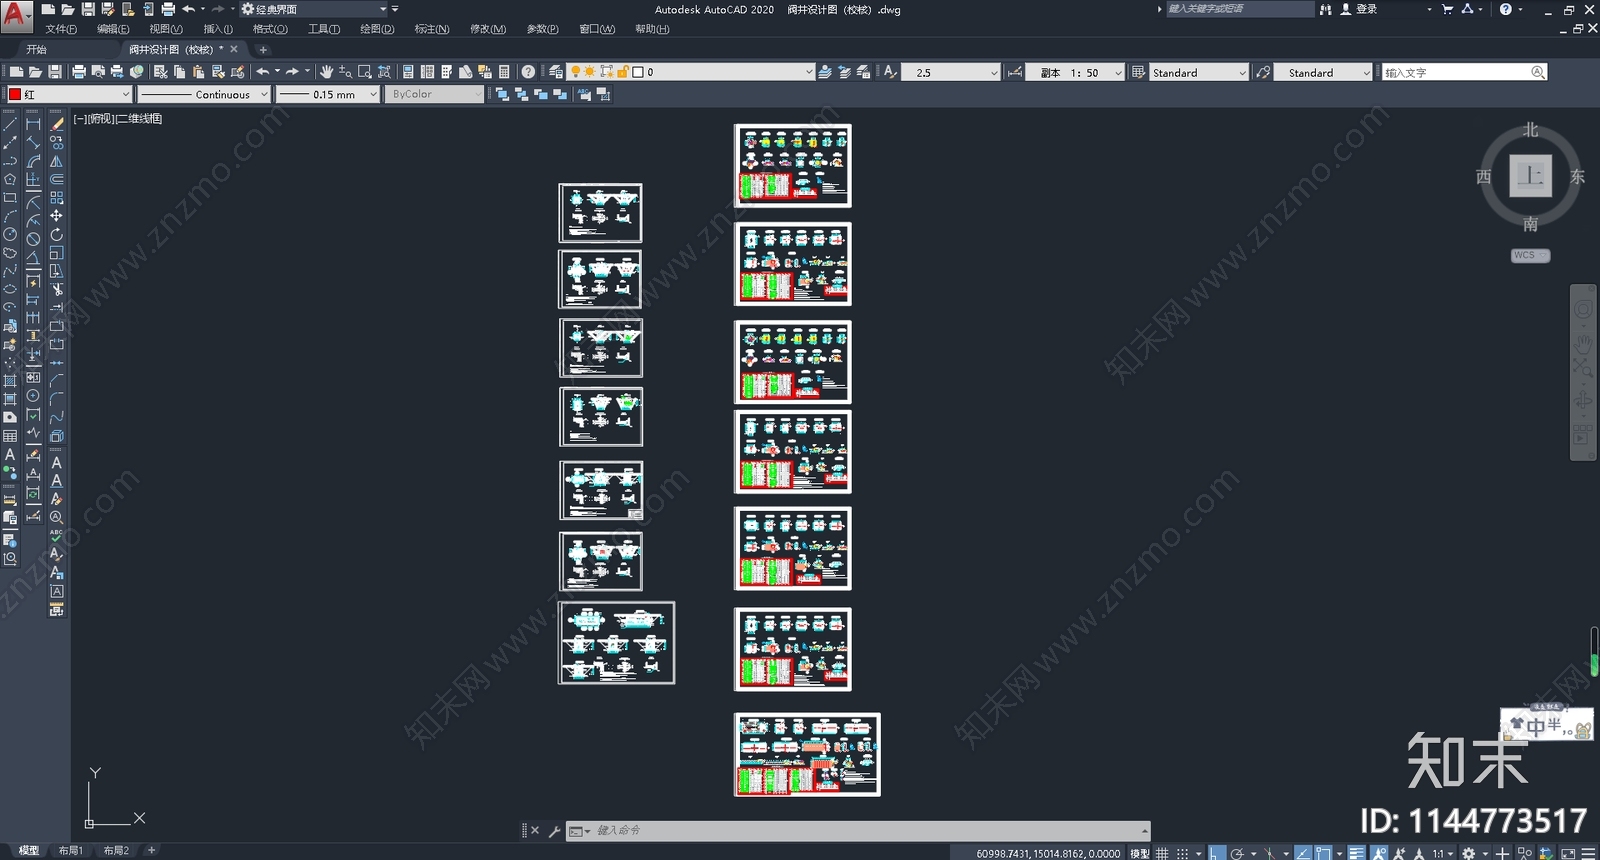Click the Bring to Front draw order icon
This screenshot has height=860, width=1600.
click(501, 94)
